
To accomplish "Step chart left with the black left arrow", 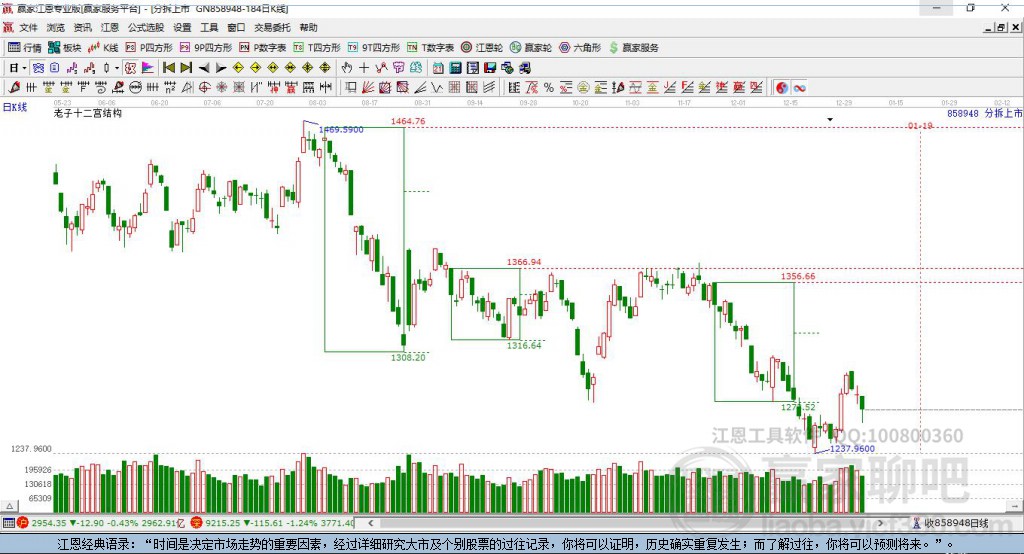I will coord(204,68).
